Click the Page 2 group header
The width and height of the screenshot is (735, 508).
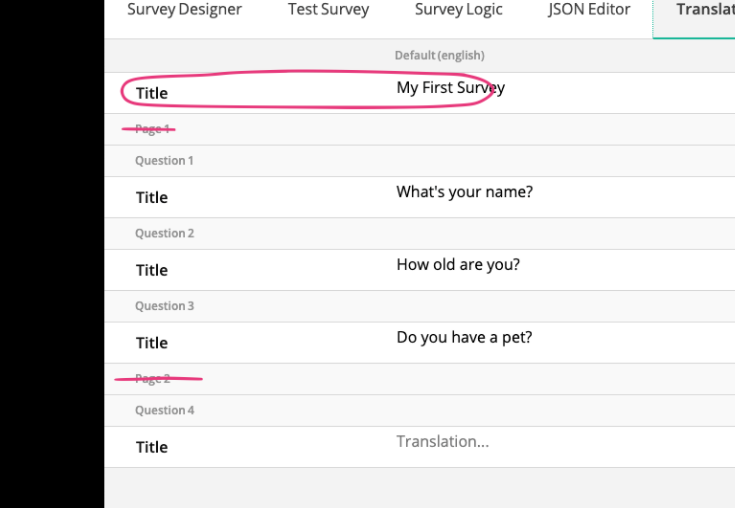coord(153,379)
